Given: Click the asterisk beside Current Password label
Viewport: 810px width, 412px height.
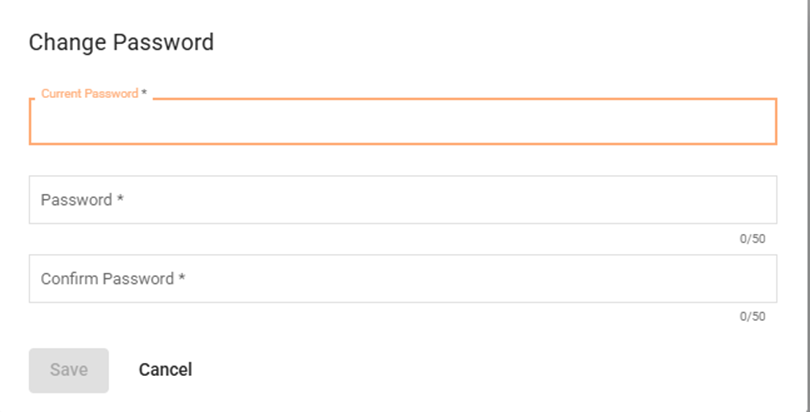Looking at the screenshot, I should coord(144,93).
